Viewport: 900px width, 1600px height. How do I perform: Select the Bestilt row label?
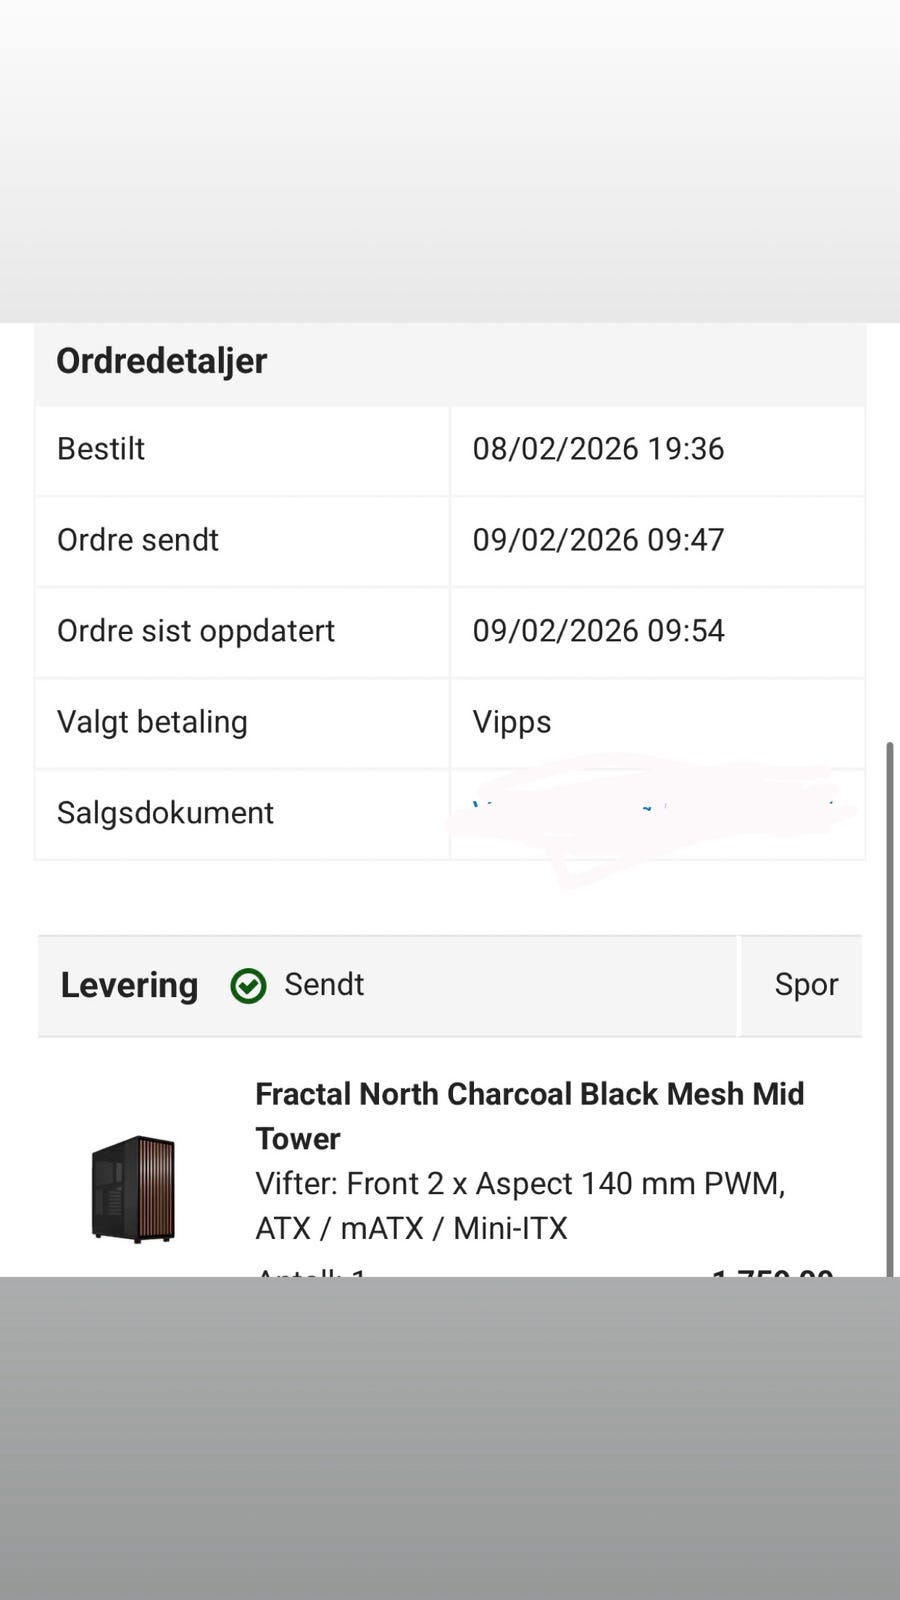click(x=101, y=449)
